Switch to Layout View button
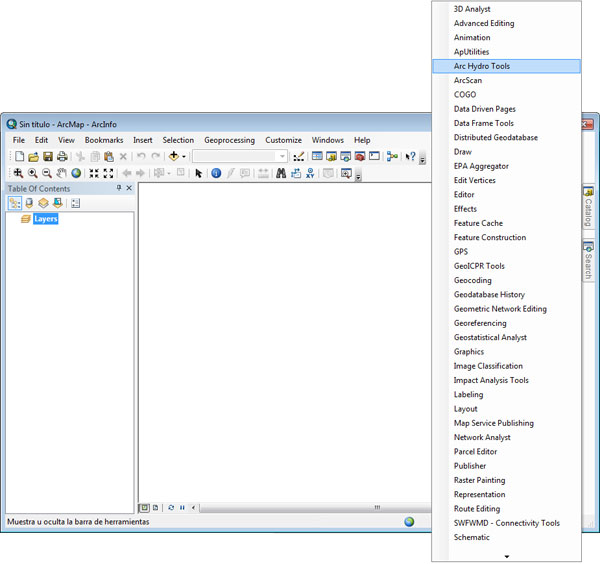This screenshot has height=564, width=600. (155, 508)
